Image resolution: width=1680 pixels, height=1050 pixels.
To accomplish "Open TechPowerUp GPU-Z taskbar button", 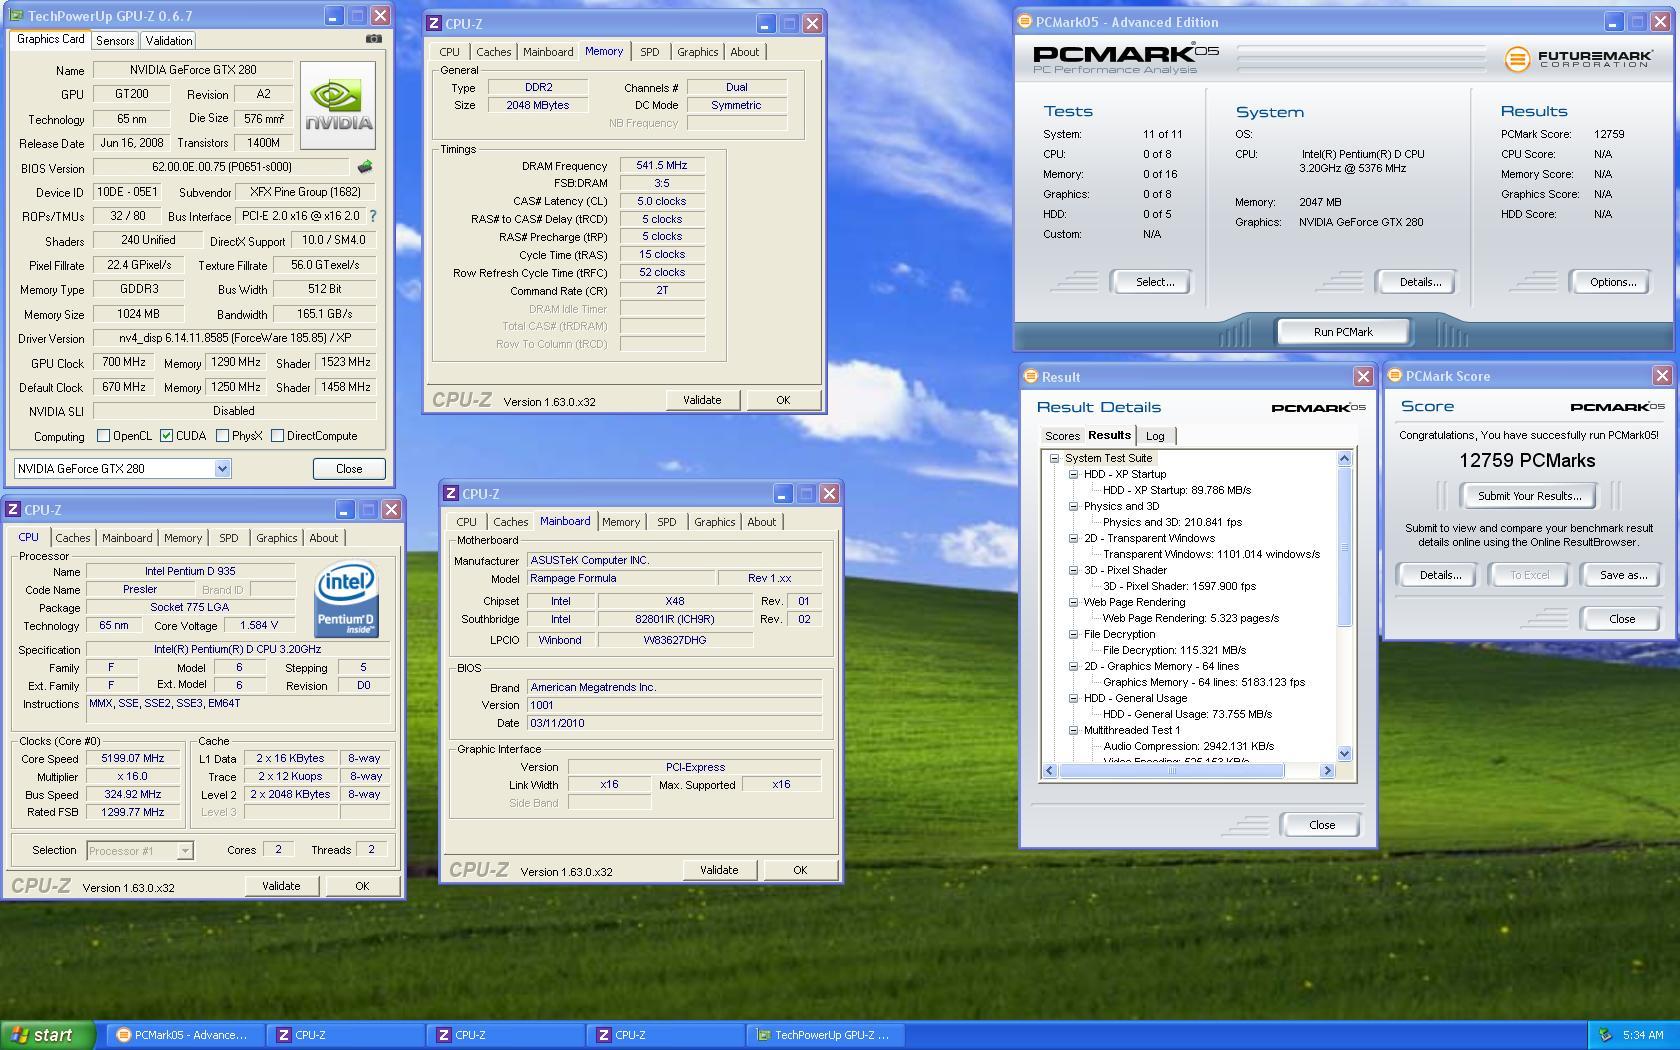I will (x=825, y=1035).
